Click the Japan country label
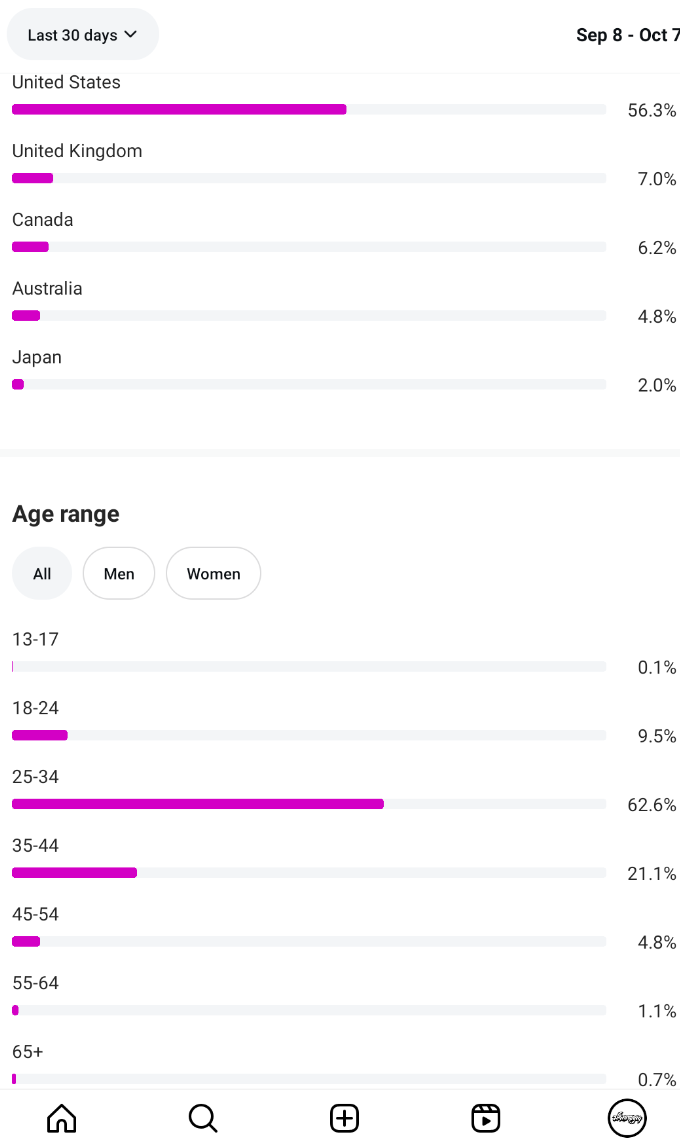The image size is (680, 1138). [37, 357]
